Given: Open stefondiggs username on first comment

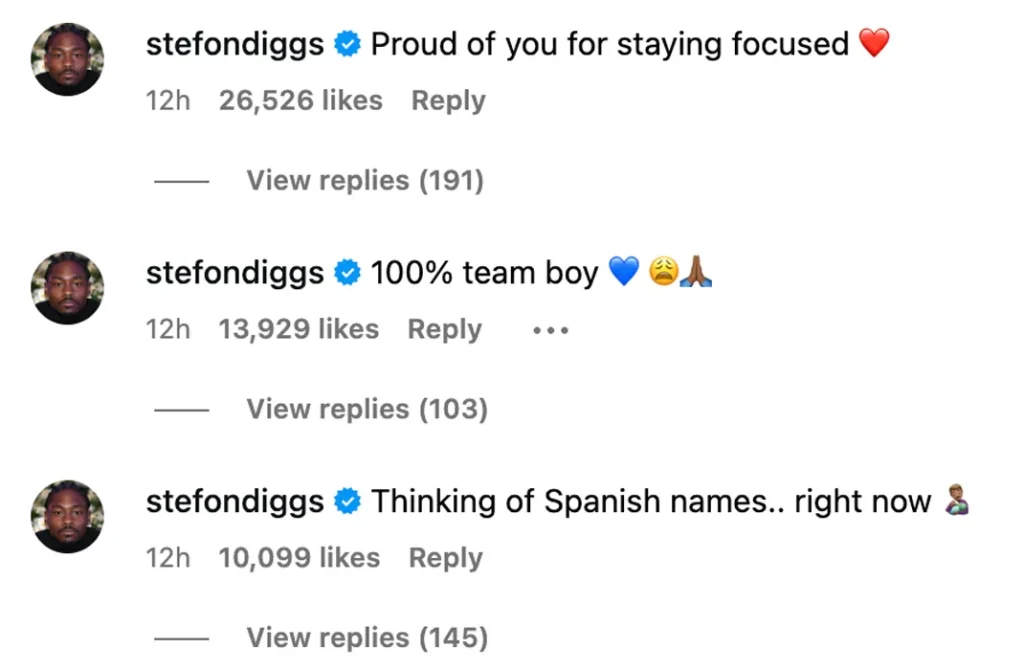Looking at the screenshot, I should point(235,44).
